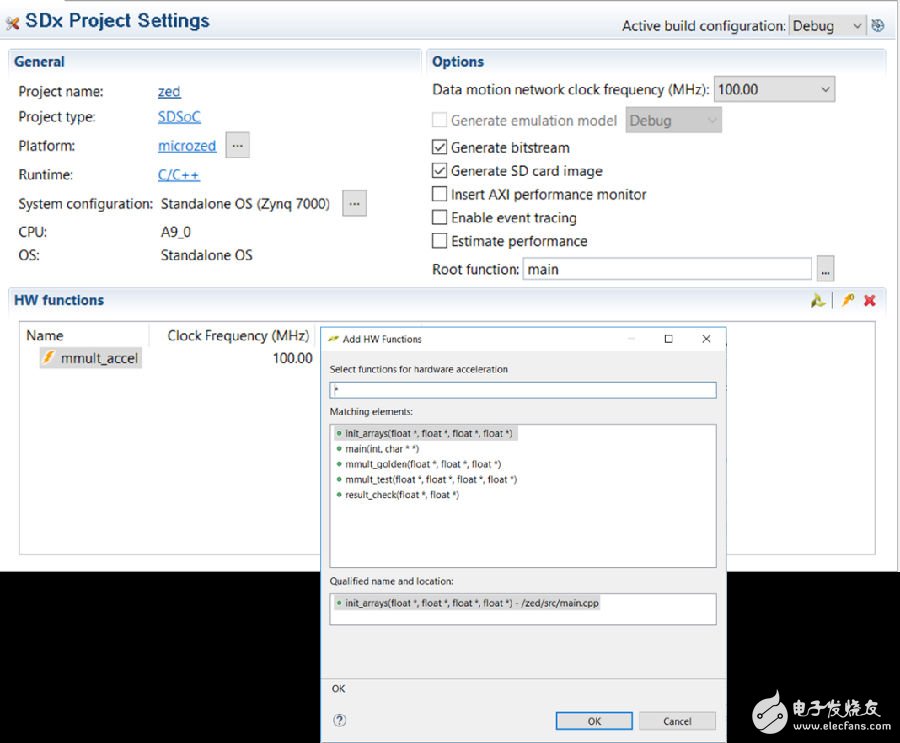This screenshot has height=743, width=900.
Task: Click qualified name init_arrays main.cpp entry
Action: coord(467,603)
